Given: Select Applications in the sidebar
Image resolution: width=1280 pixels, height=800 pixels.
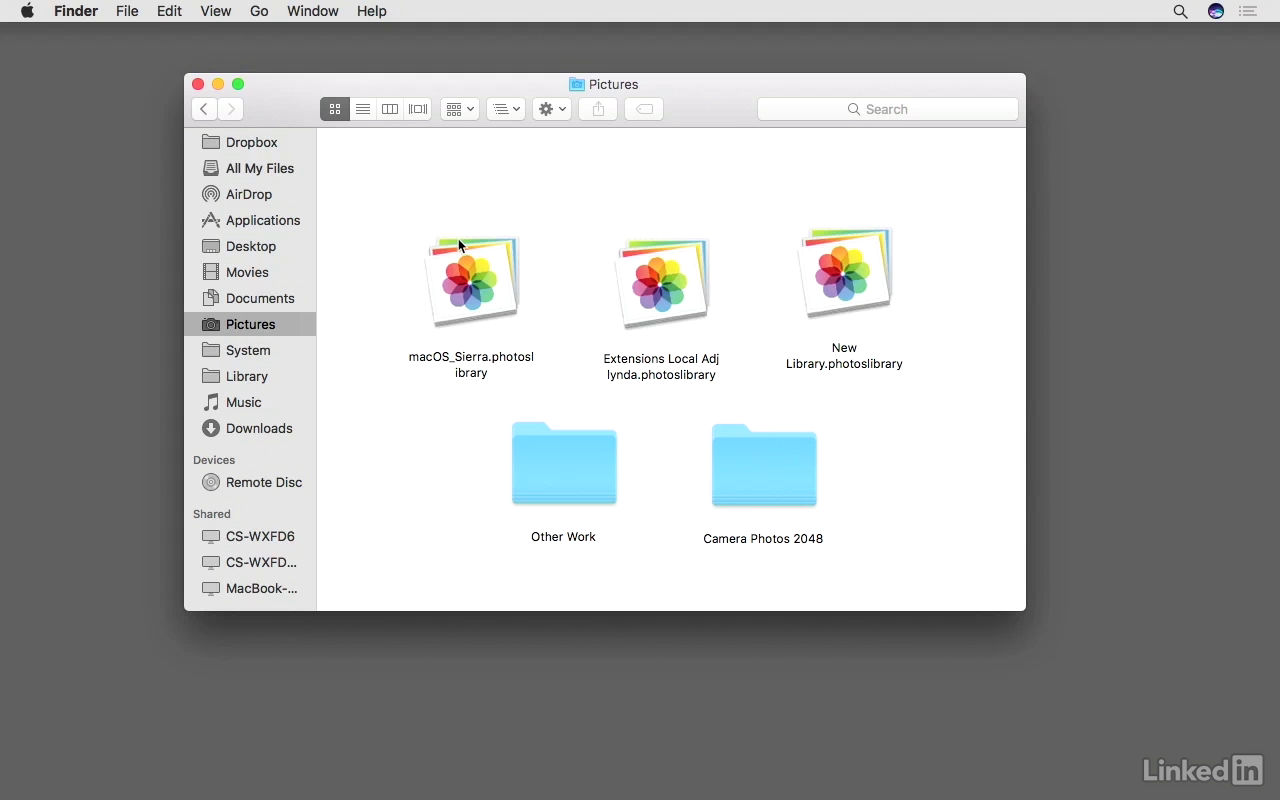Looking at the screenshot, I should [x=250, y=220].
